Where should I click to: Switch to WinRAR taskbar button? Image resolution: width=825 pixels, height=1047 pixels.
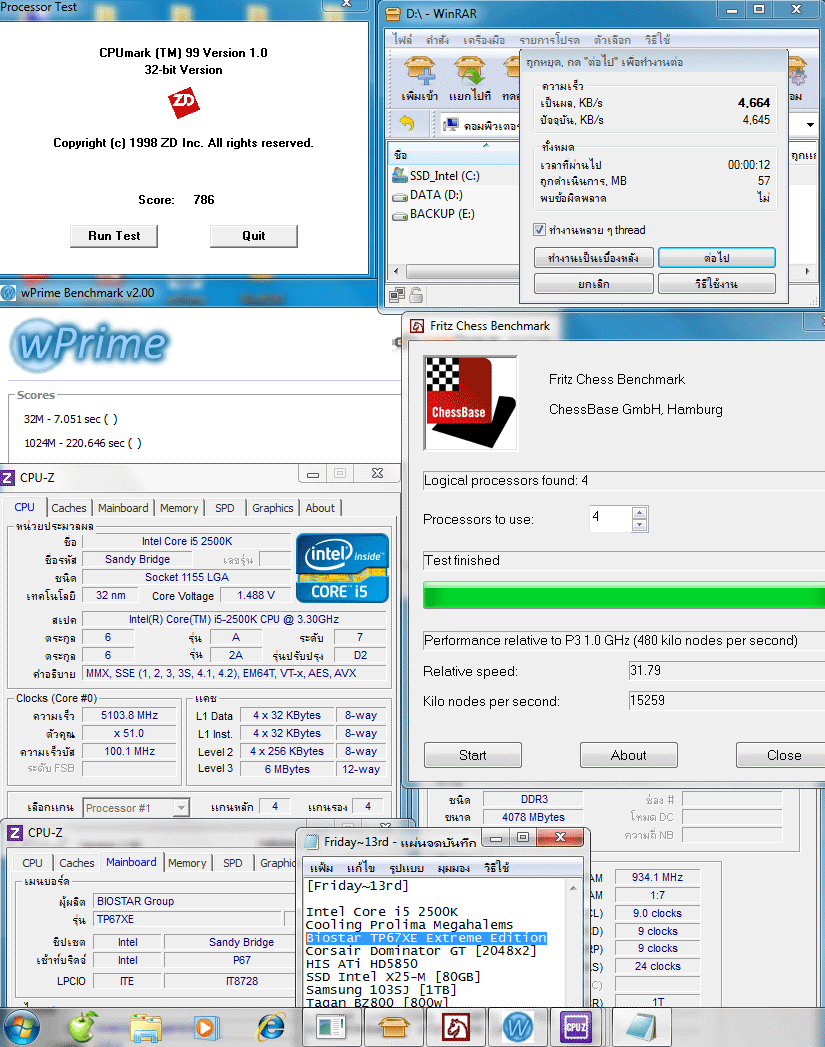point(393,1027)
